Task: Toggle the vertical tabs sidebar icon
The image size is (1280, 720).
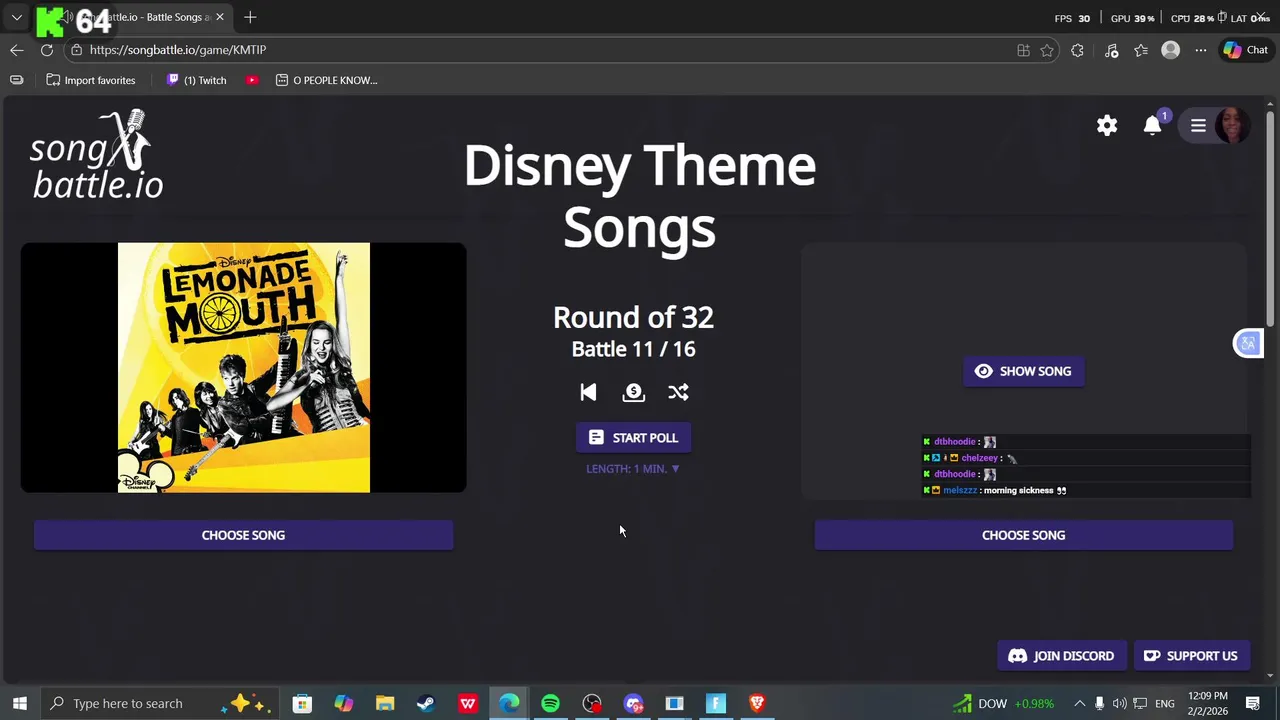Action: pyautogui.click(x=16, y=80)
